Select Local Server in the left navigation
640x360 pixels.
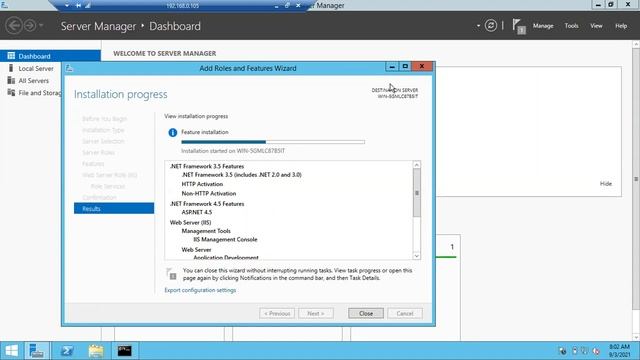click(36, 69)
